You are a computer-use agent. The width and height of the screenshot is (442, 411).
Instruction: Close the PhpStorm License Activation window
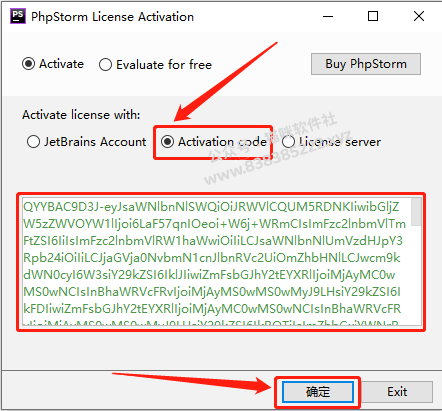click(419, 16)
